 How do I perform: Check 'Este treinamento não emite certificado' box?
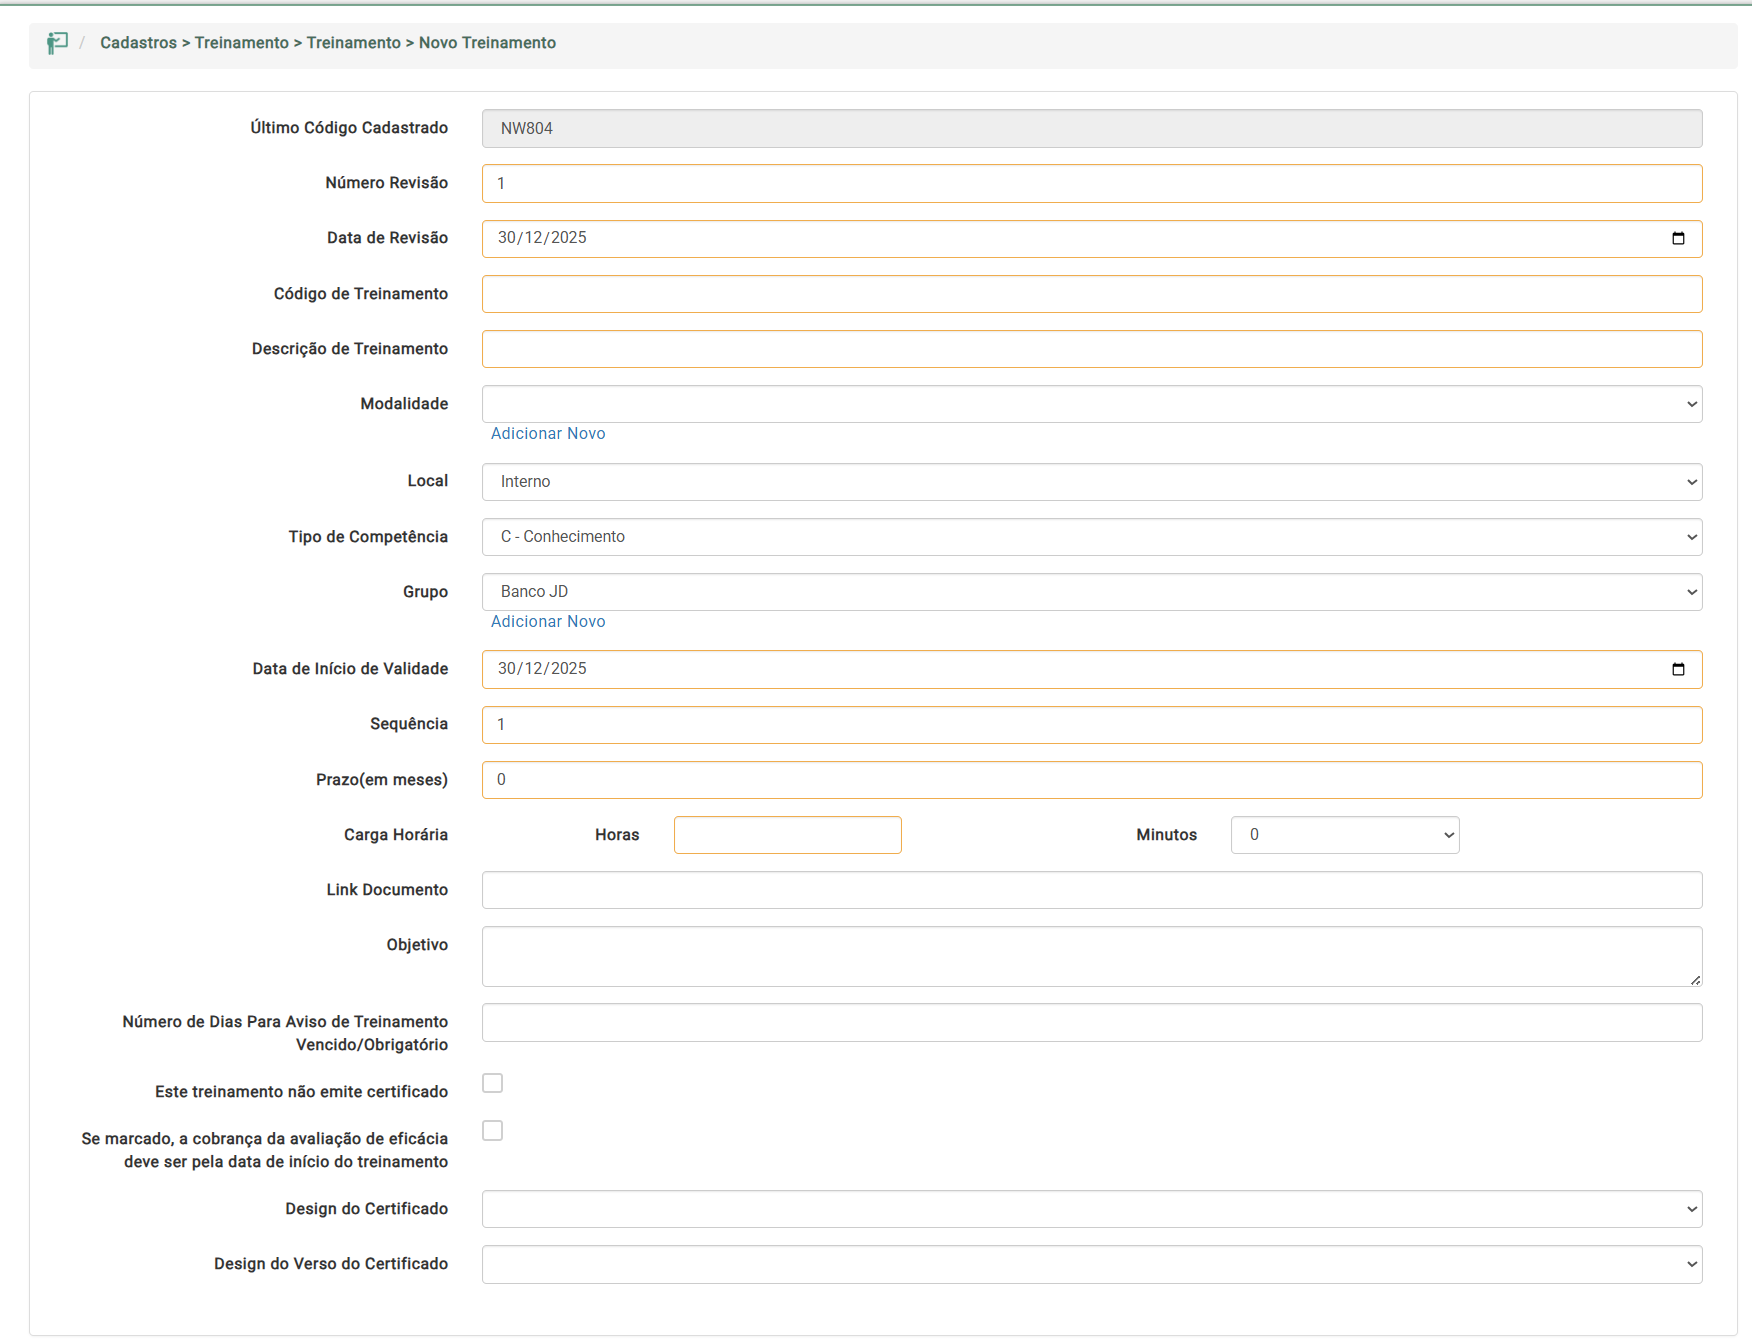click(492, 1083)
